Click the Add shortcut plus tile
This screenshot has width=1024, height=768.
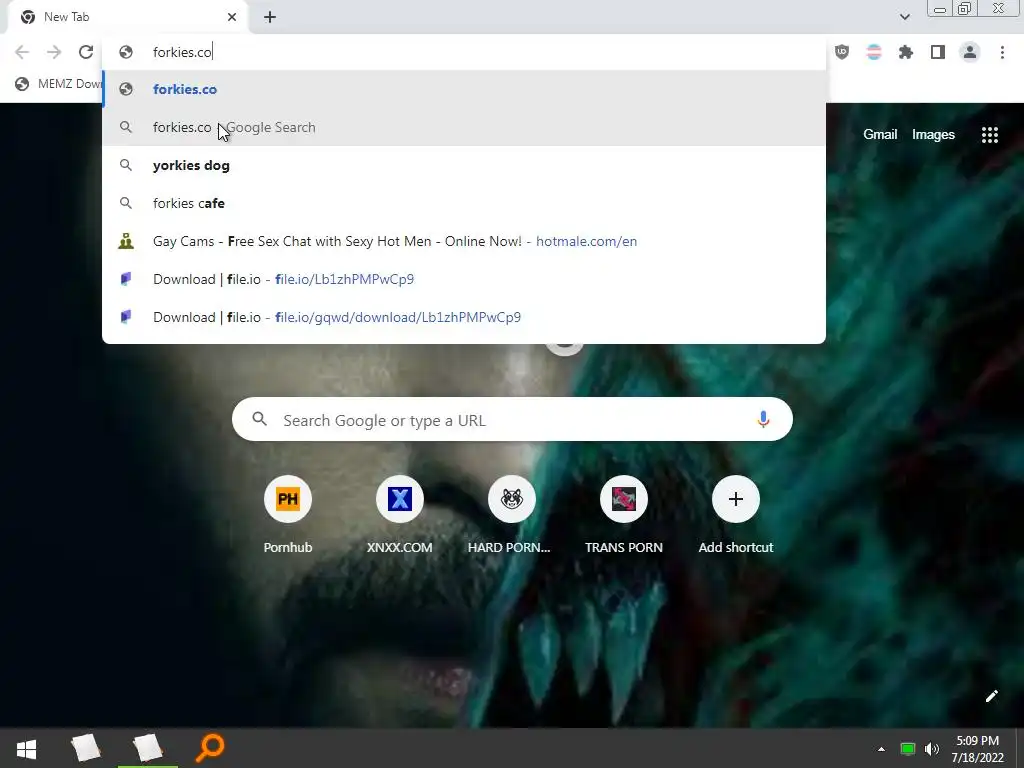[x=736, y=516]
